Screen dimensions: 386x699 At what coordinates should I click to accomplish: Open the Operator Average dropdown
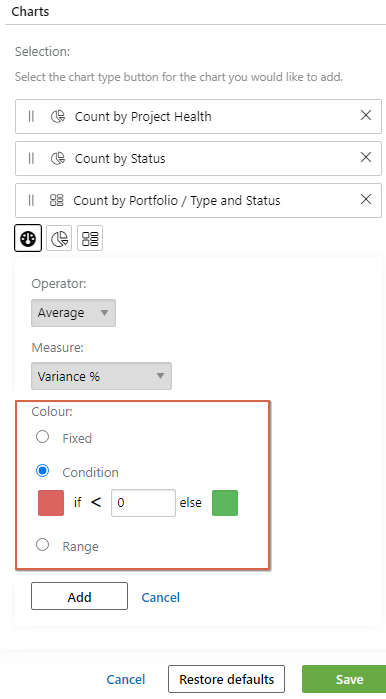point(74,313)
